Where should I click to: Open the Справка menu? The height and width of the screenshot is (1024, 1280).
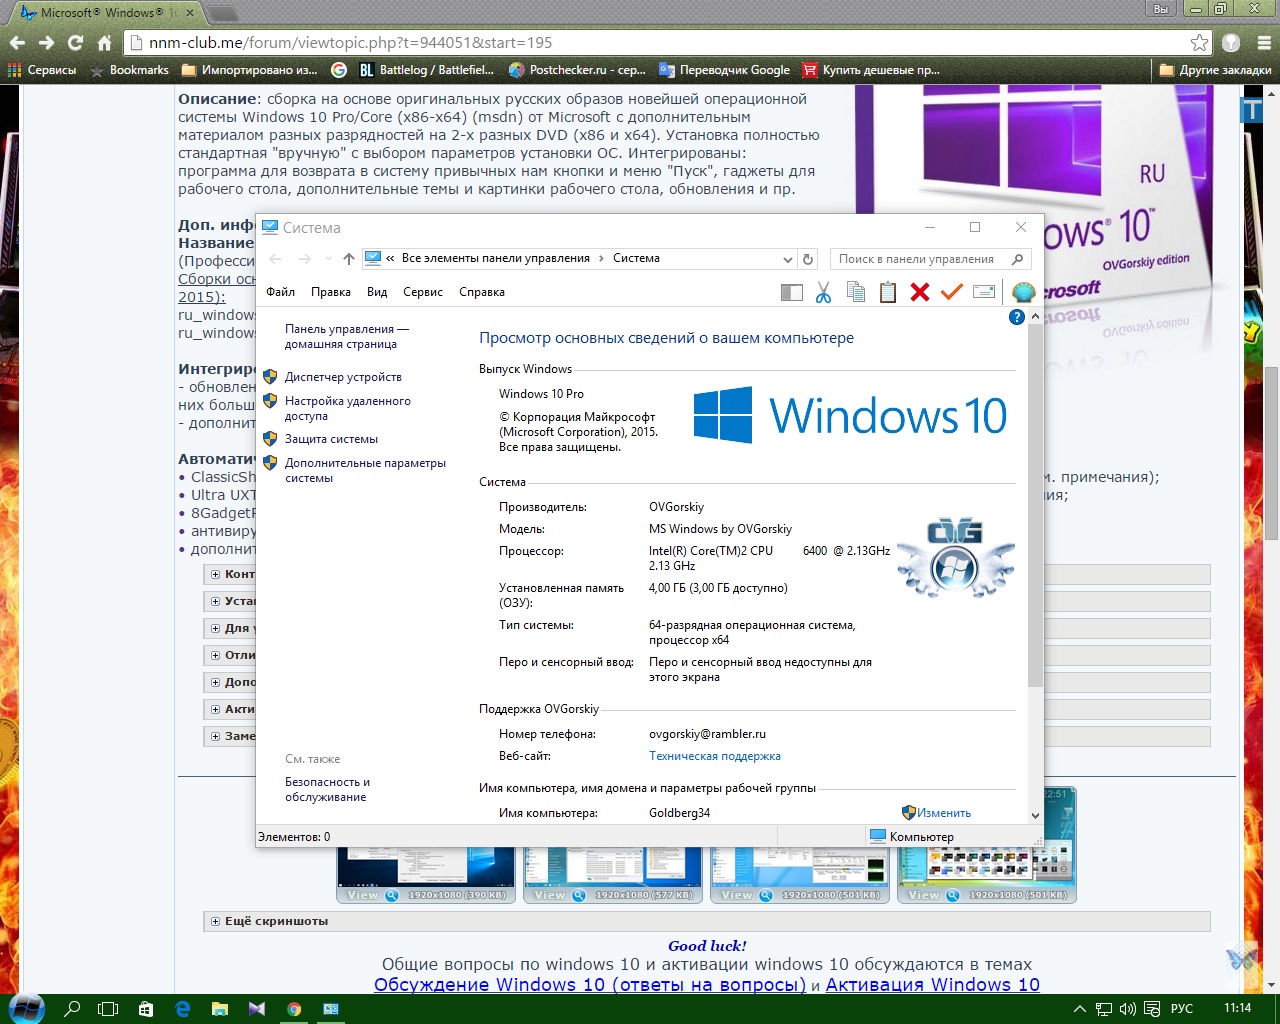coord(482,292)
